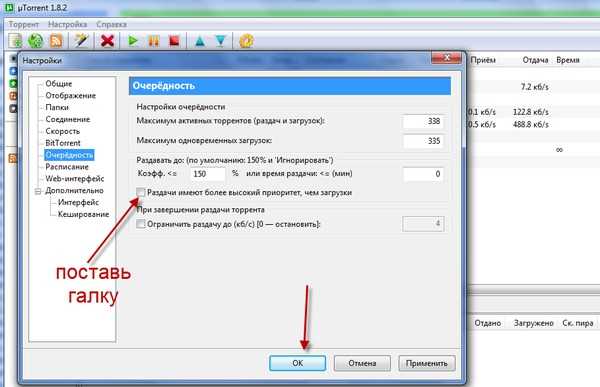Click the Pause torrent icon

click(x=154, y=41)
